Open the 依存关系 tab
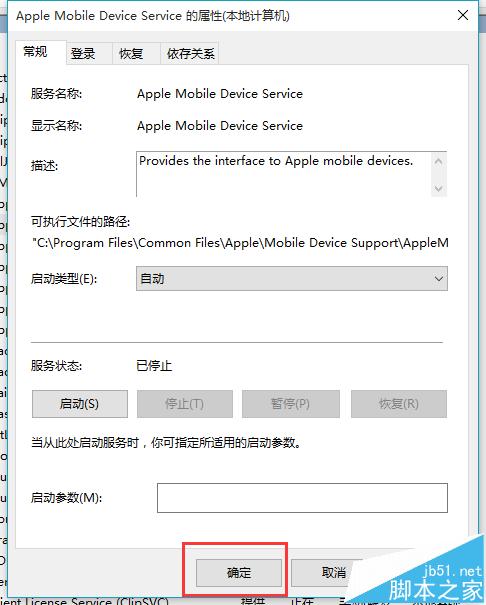 point(189,54)
